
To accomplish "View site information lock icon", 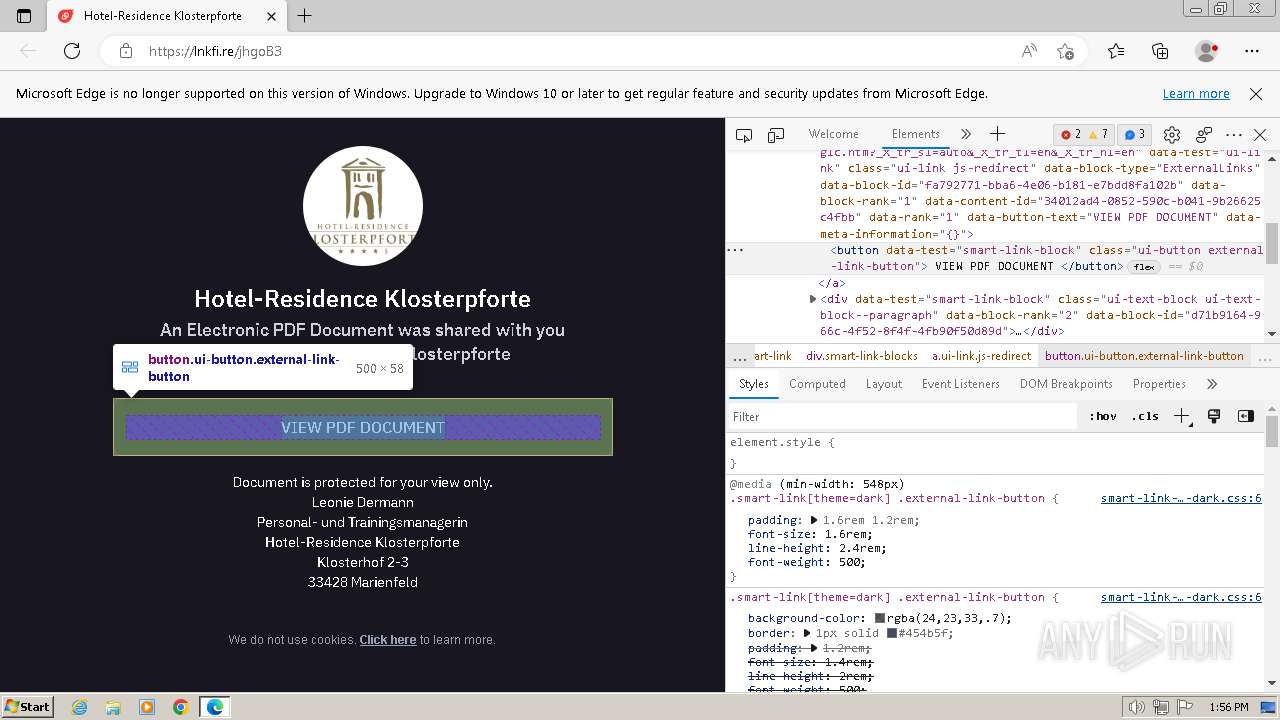I will (126, 51).
